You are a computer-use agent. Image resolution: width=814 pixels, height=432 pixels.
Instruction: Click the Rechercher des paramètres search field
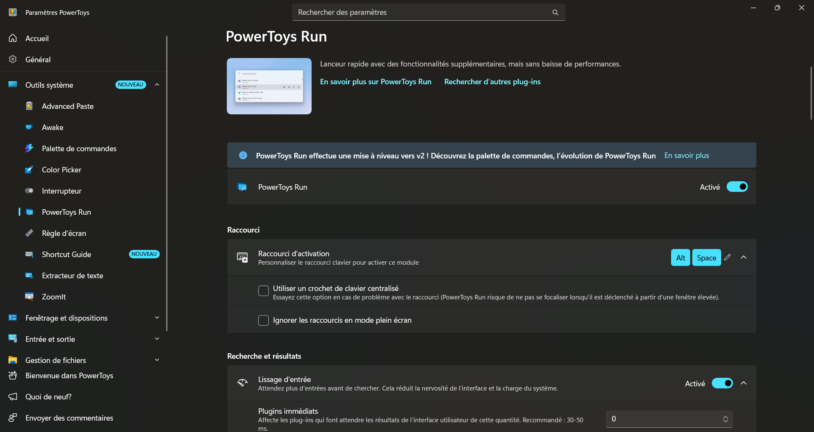(x=428, y=12)
